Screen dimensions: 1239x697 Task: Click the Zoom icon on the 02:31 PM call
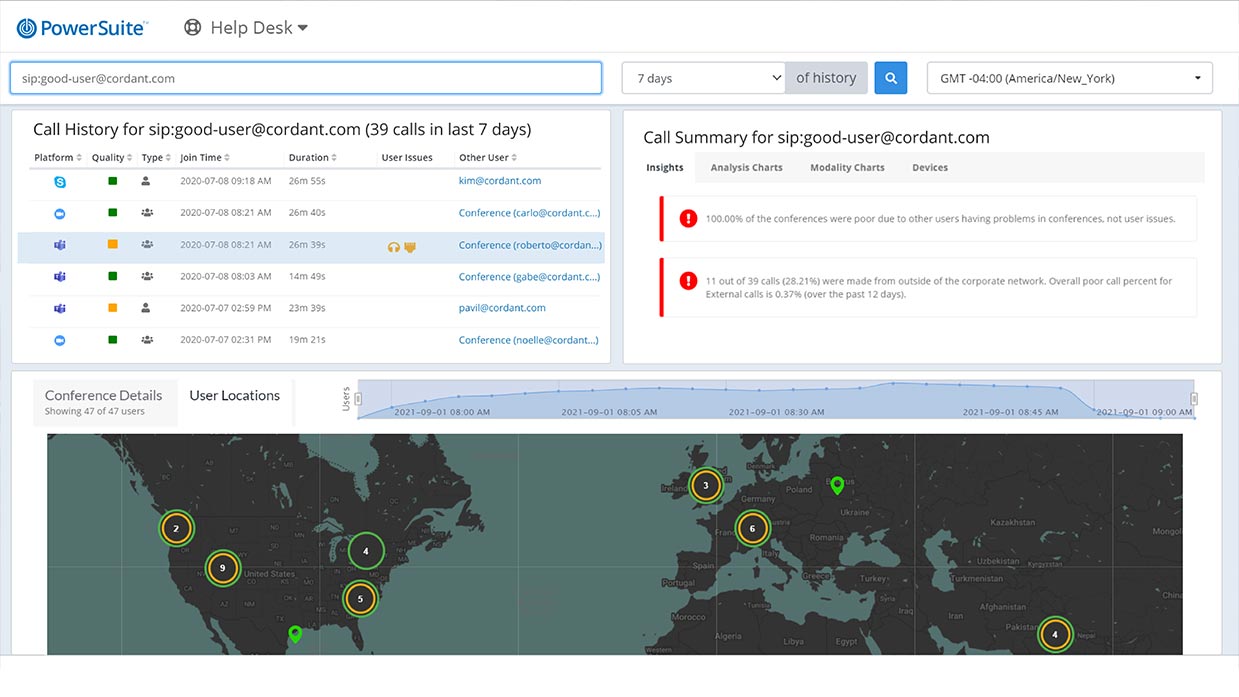point(60,341)
